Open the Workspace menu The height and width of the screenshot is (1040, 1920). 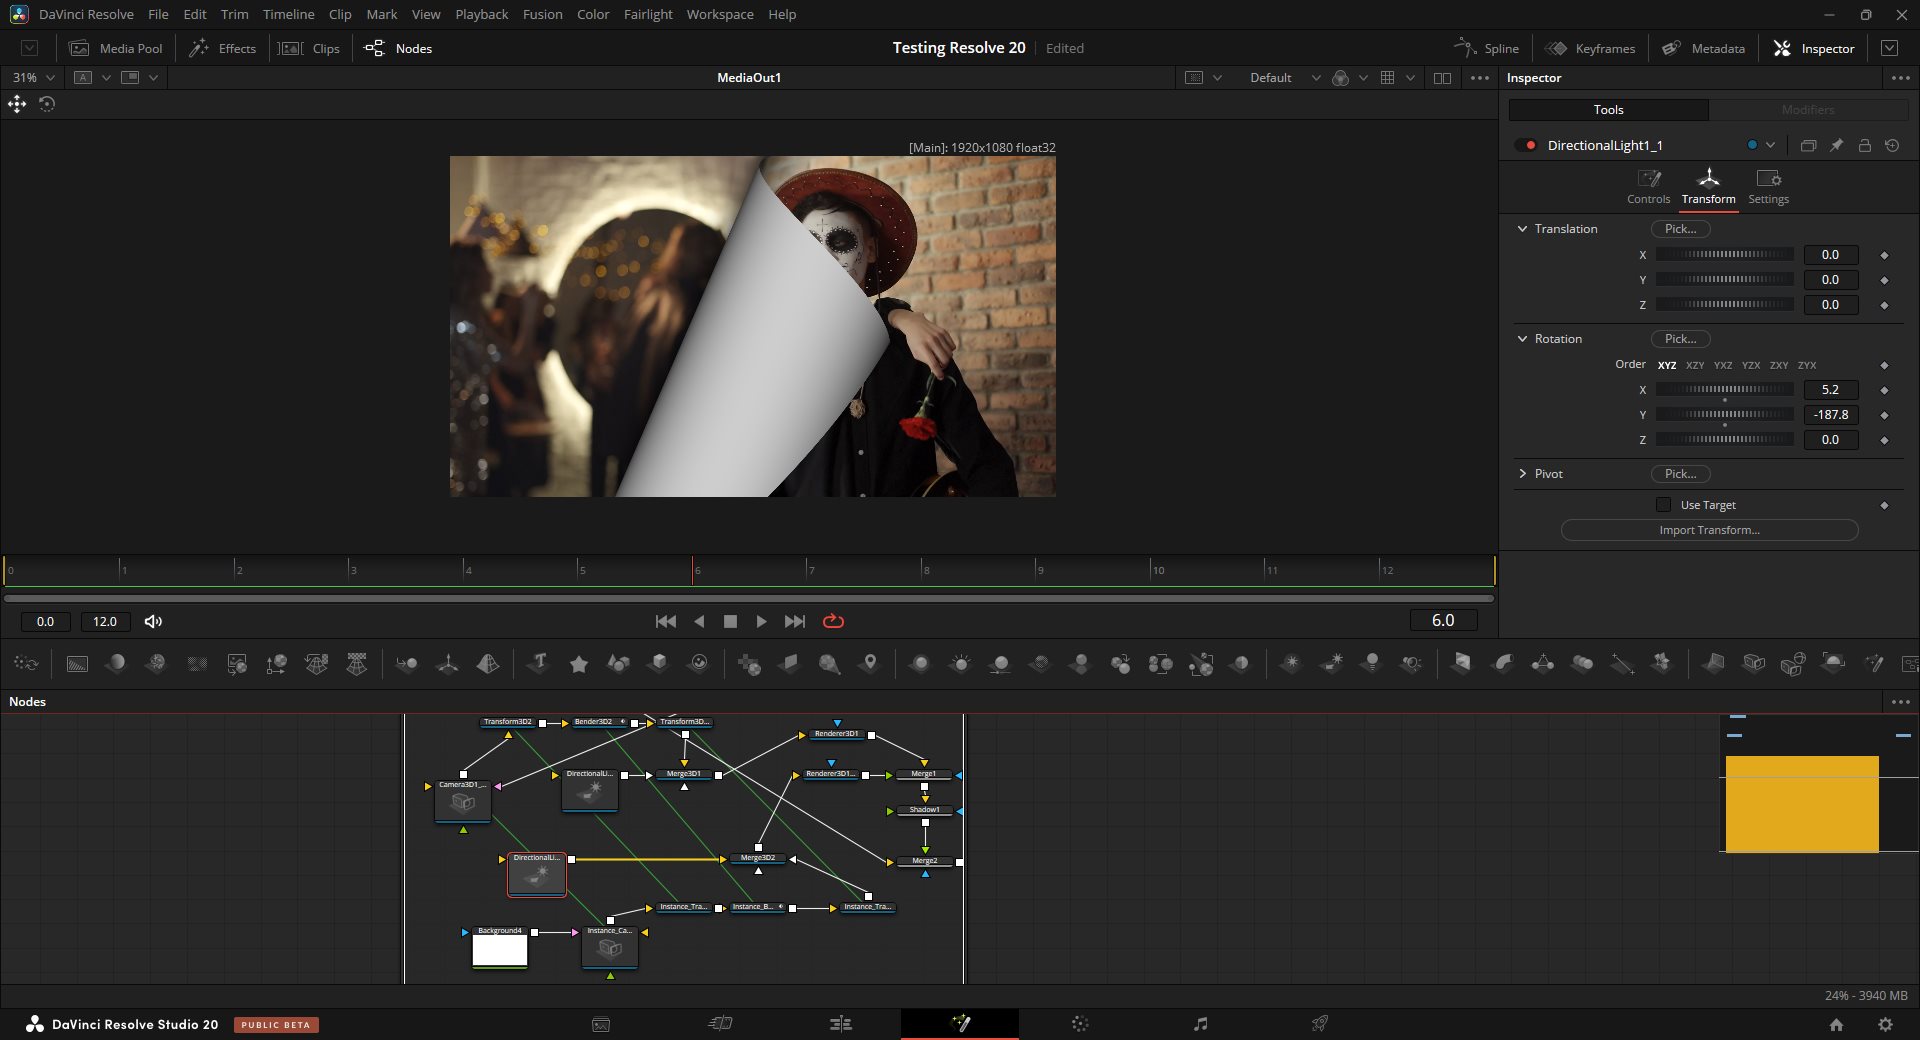point(720,14)
